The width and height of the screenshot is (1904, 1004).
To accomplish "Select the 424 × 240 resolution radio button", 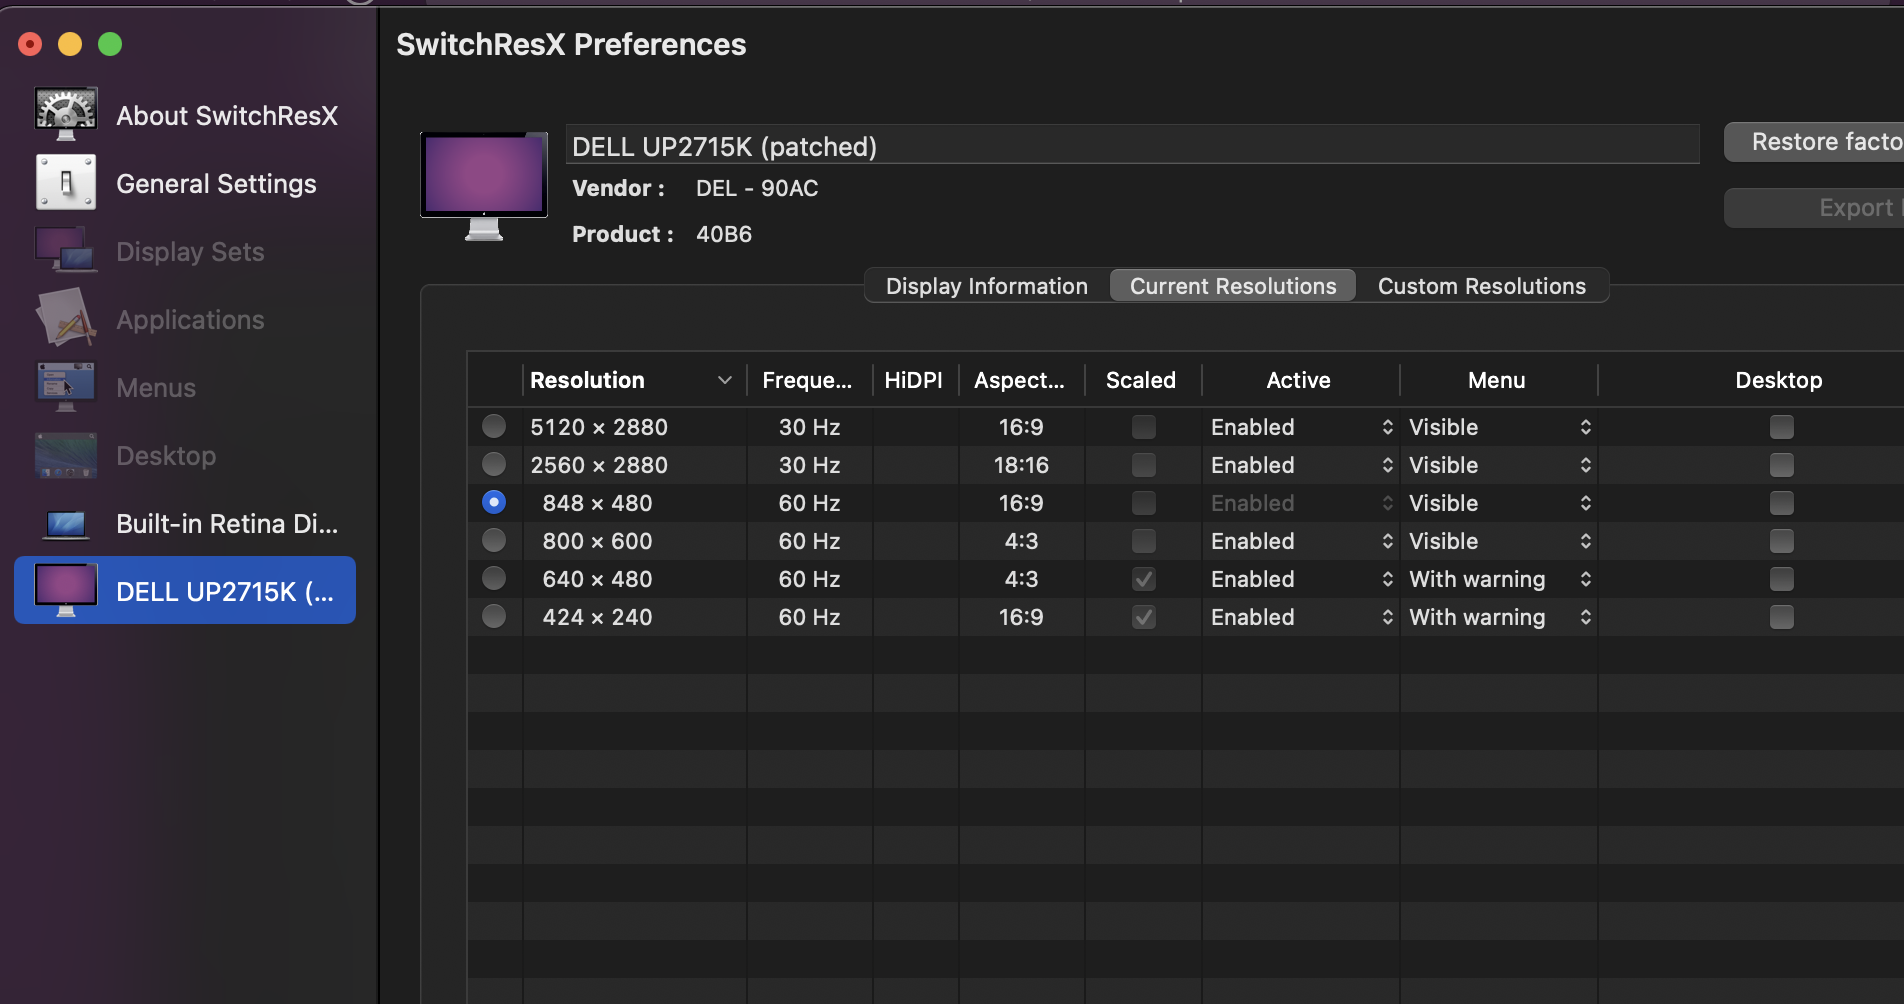I will (494, 616).
